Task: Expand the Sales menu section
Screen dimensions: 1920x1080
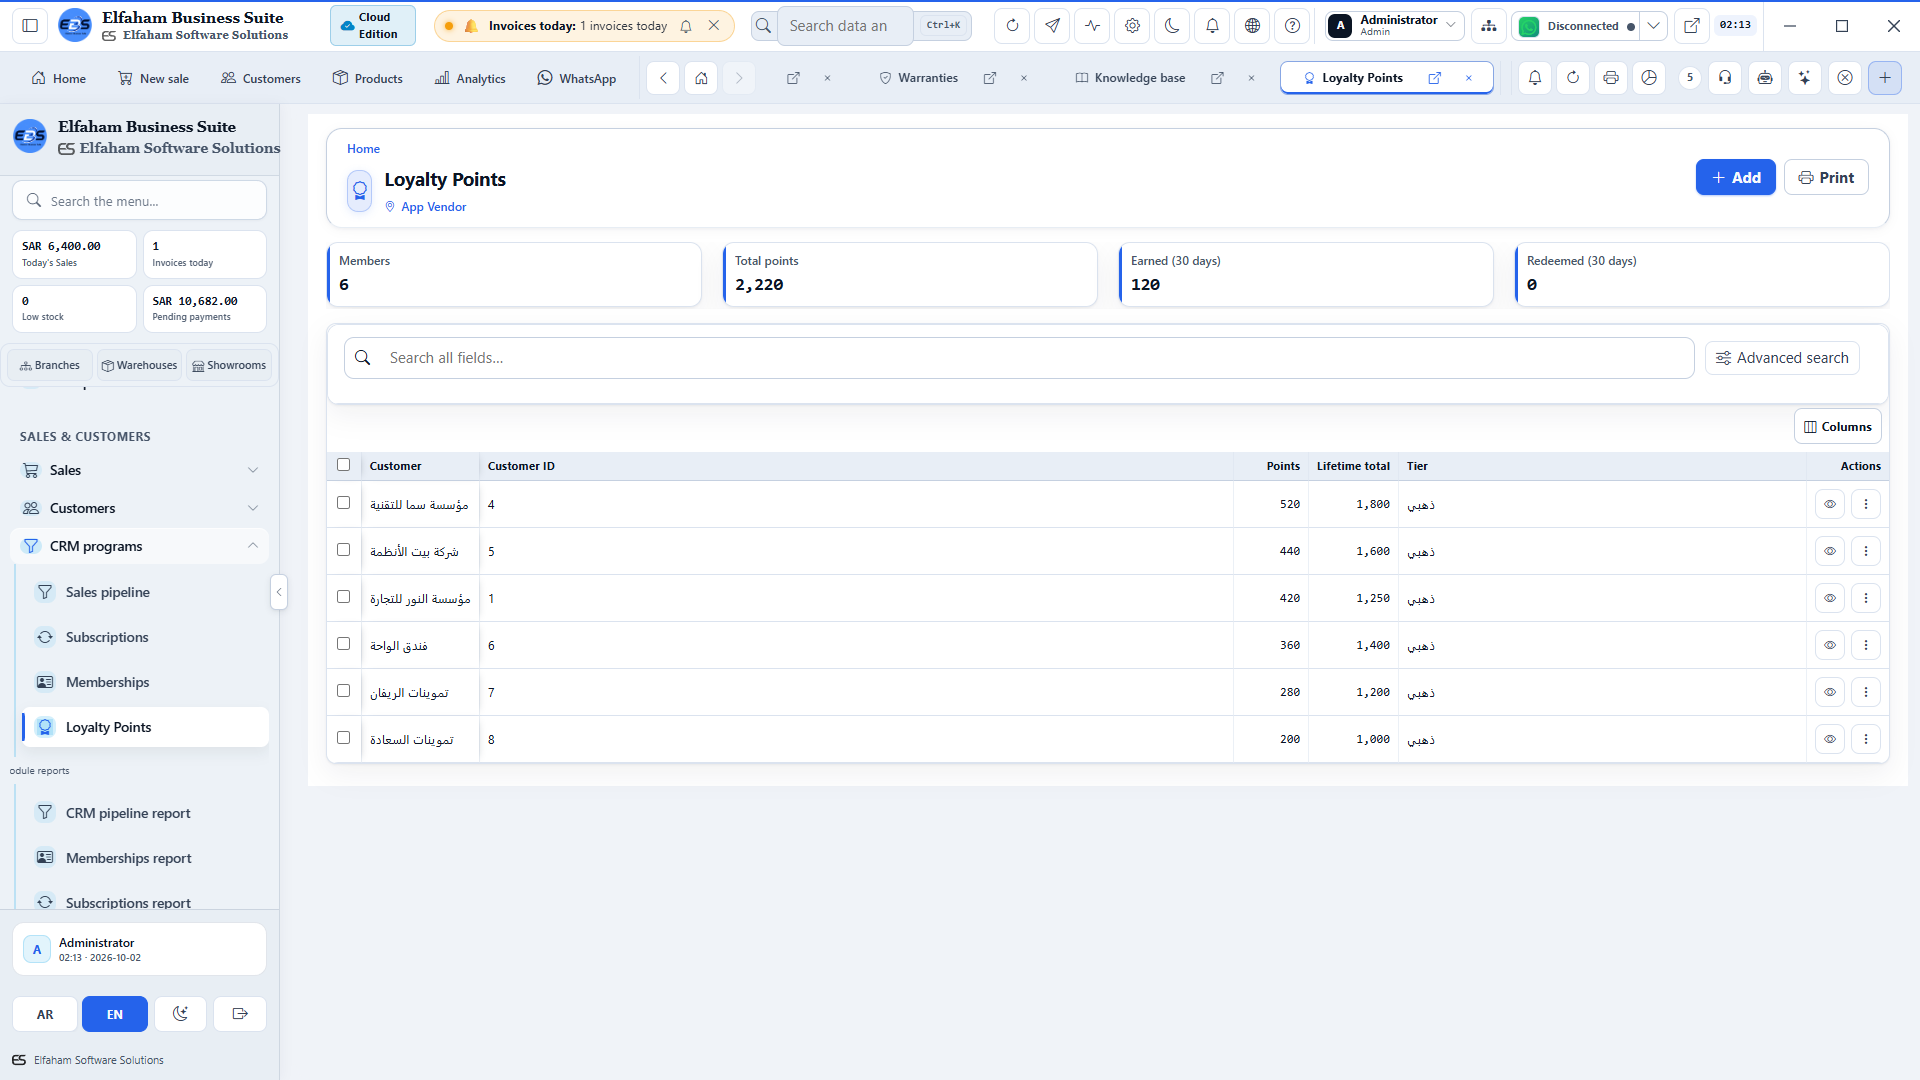Action: pyautogui.click(x=140, y=470)
